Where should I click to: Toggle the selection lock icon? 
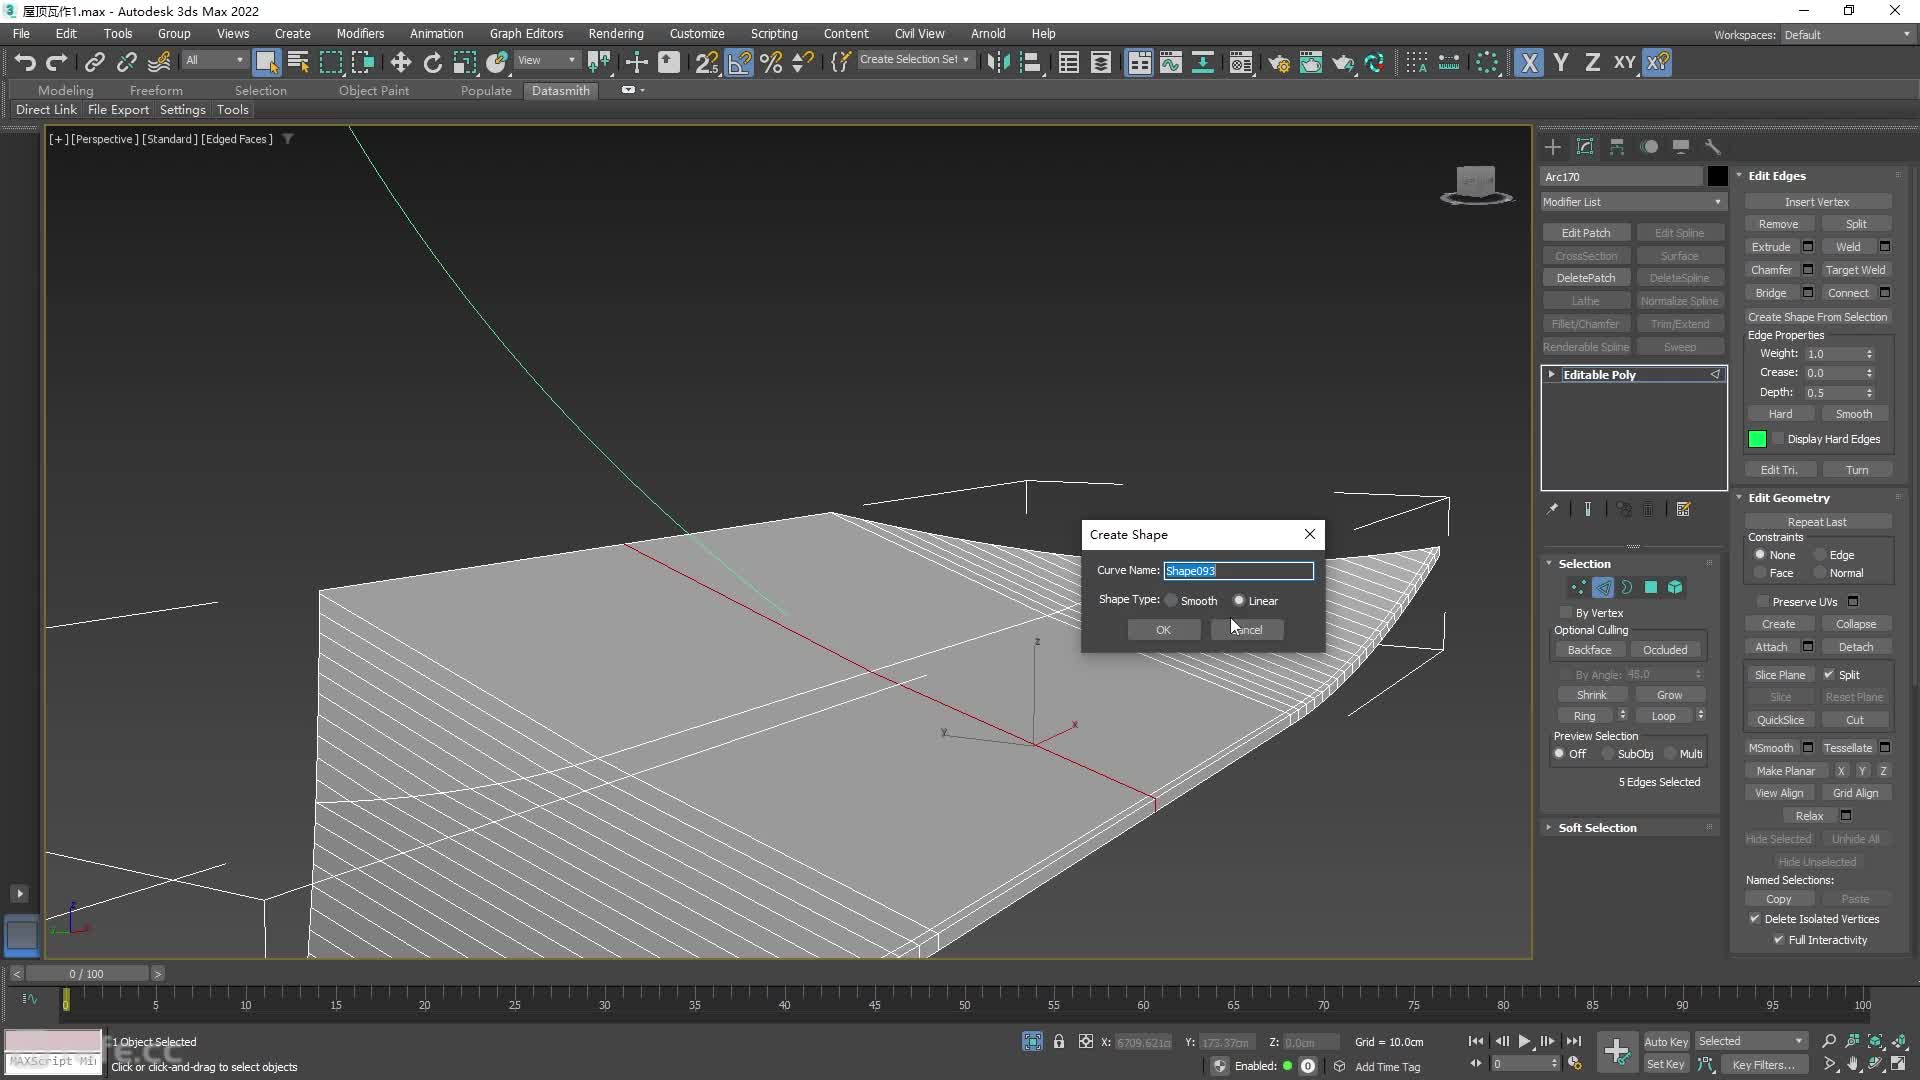tap(1059, 1042)
